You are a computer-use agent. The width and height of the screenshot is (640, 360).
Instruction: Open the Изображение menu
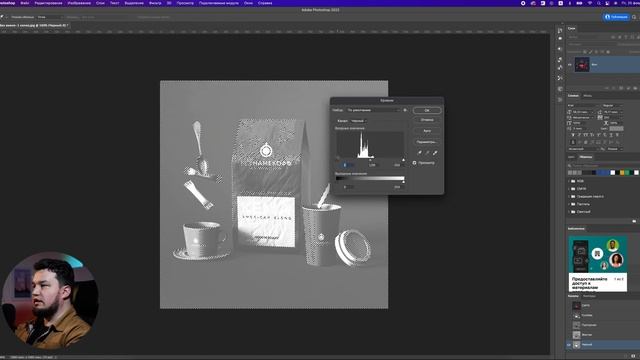[x=79, y=3]
